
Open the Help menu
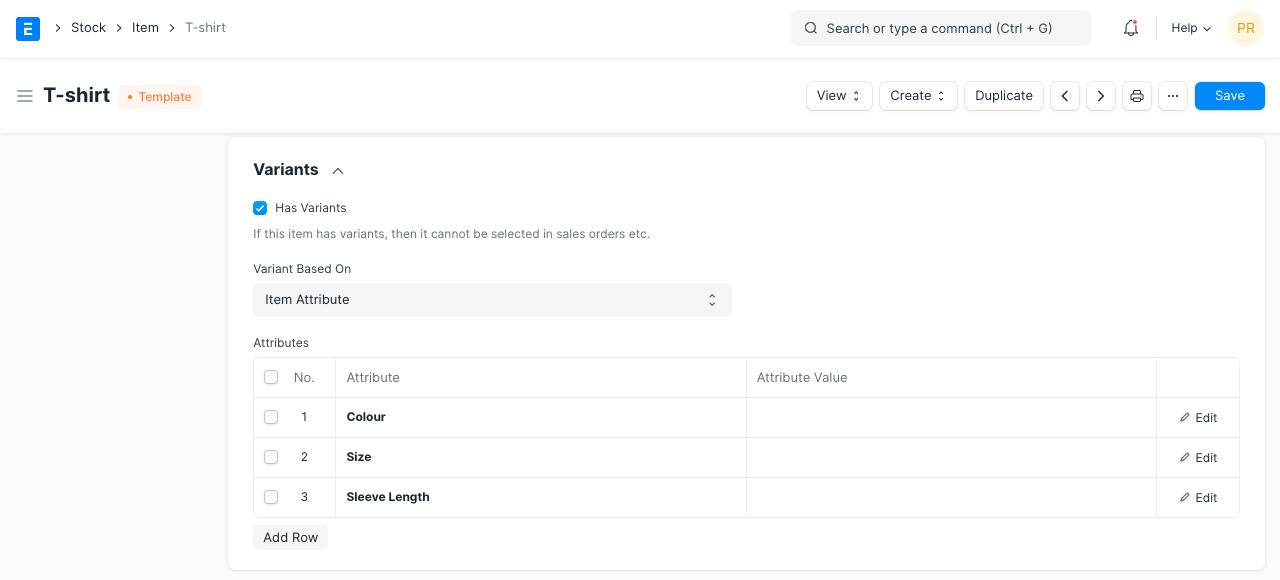click(1191, 28)
